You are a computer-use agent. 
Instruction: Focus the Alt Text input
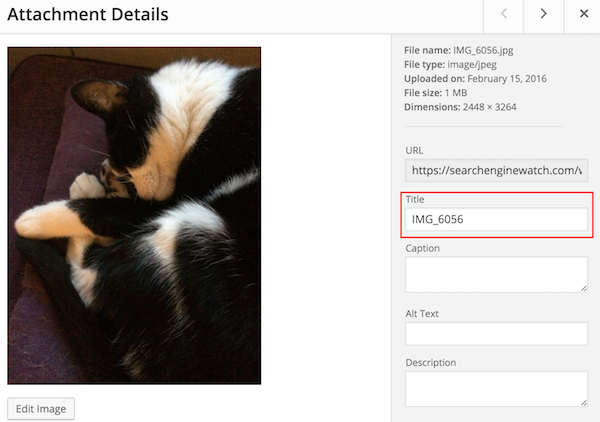point(496,334)
